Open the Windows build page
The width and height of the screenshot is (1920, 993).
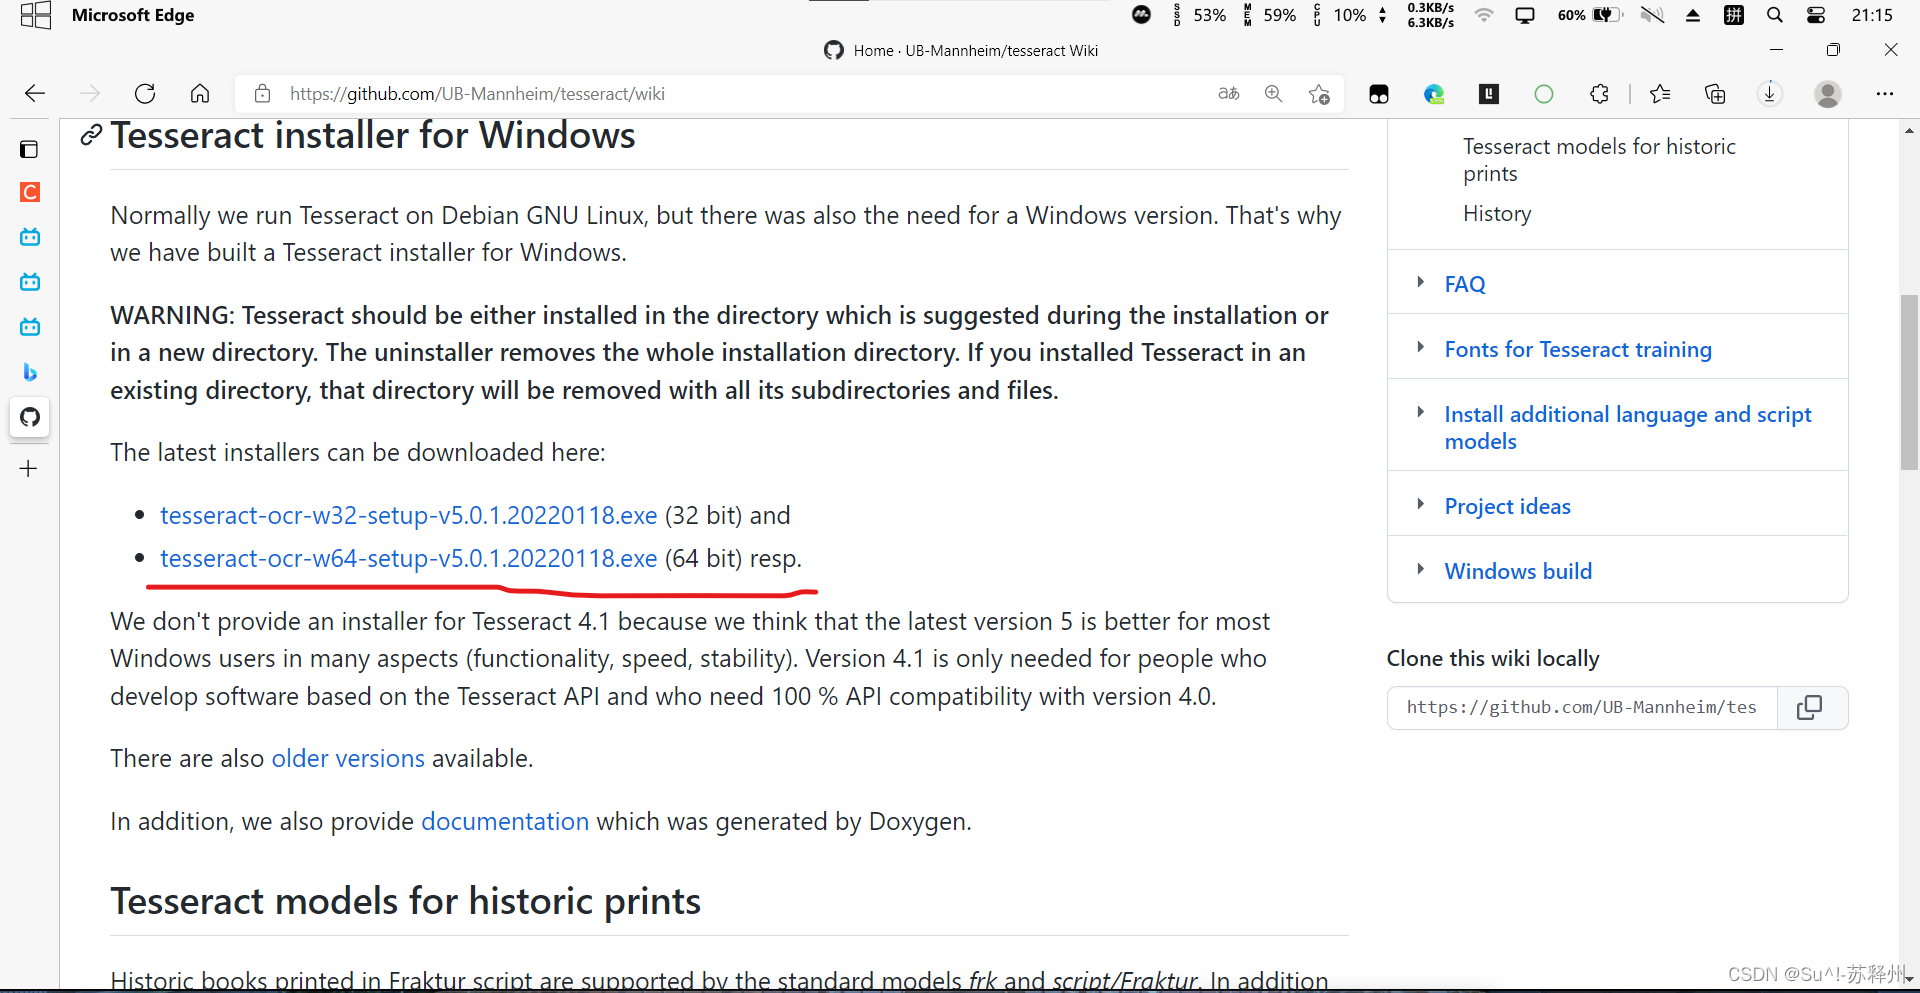tap(1518, 571)
